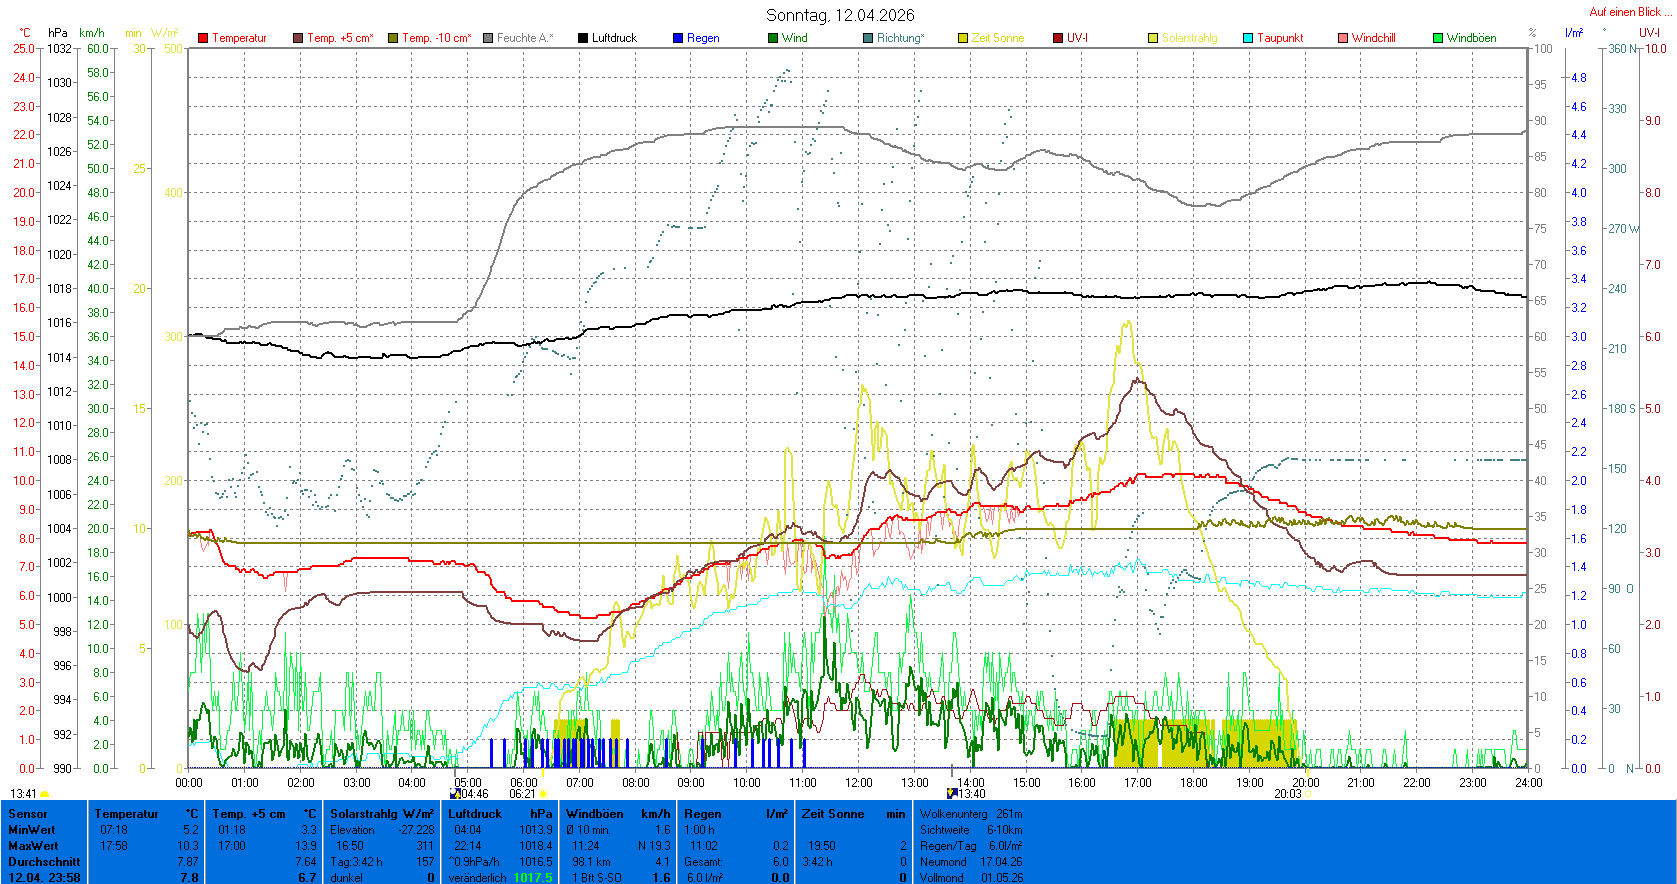Click the moon icon beside 13:40

(952, 794)
